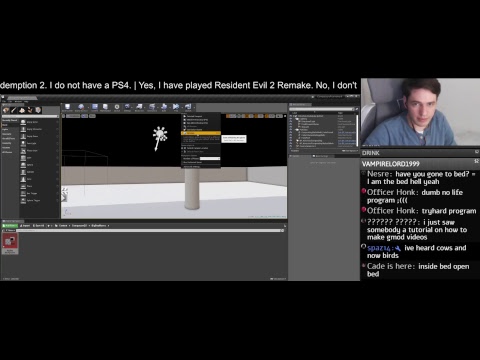Click the viewport Show button
Image resolution: width=480 pixels, height=360 pixels.
[93, 116]
